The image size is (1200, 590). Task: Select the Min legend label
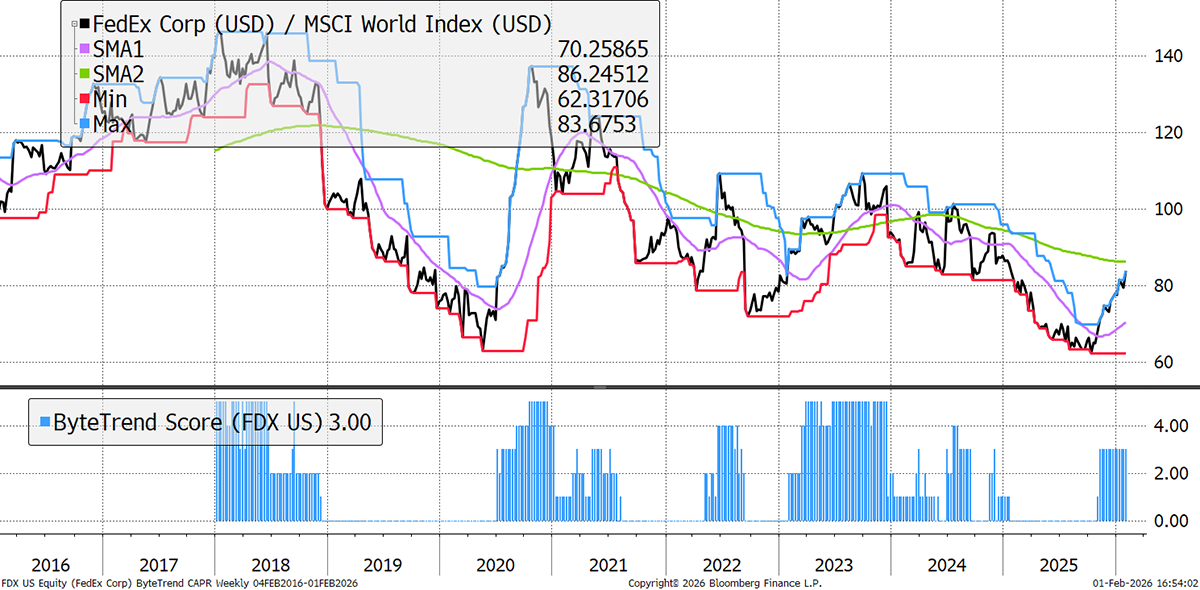(x=110, y=99)
